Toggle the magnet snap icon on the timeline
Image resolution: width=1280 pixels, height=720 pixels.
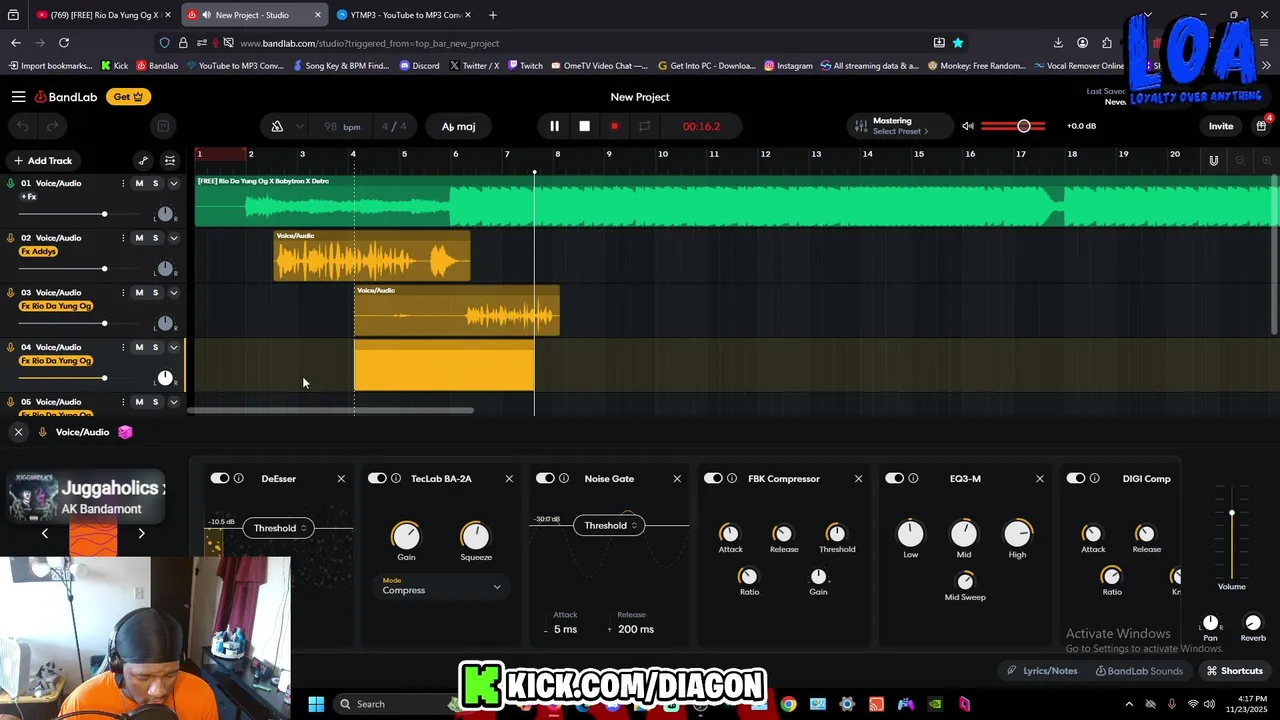coord(1213,160)
